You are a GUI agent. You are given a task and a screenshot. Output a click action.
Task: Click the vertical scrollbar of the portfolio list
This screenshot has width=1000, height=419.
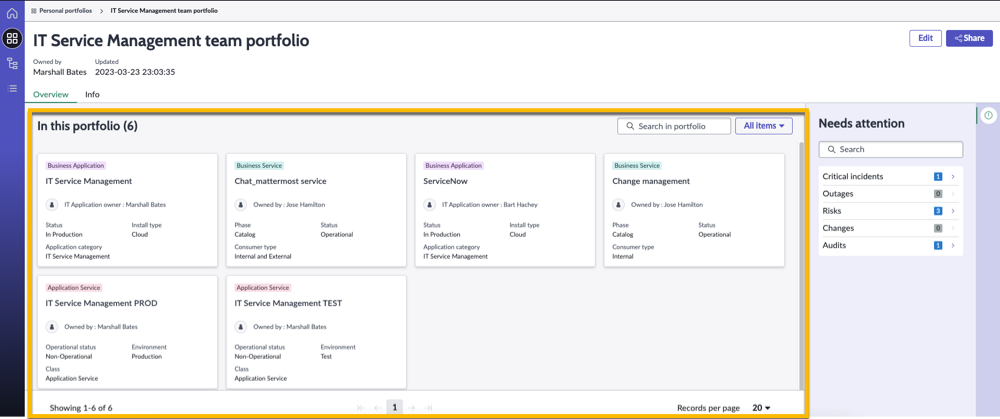[802, 265]
